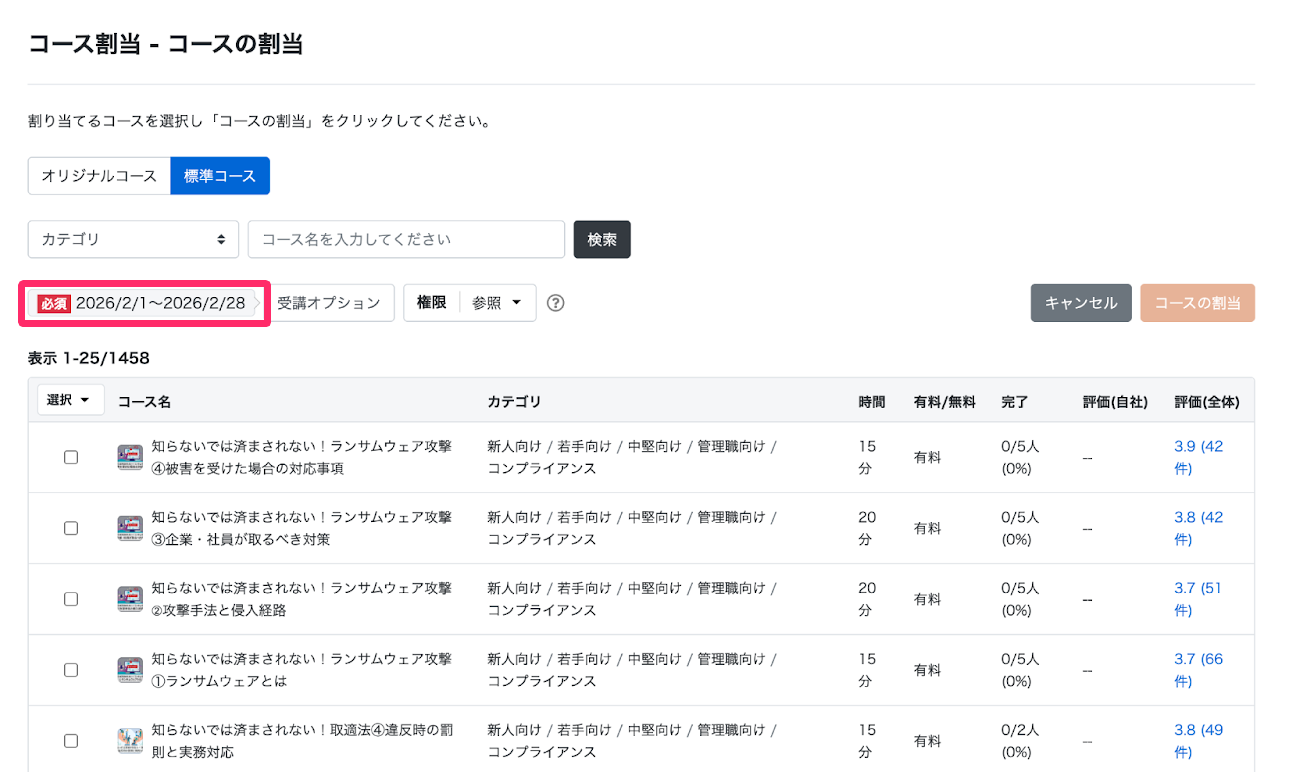This screenshot has height=772, width=1289.
Task: Click the 受講オプション button
Action: click(329, 303)
